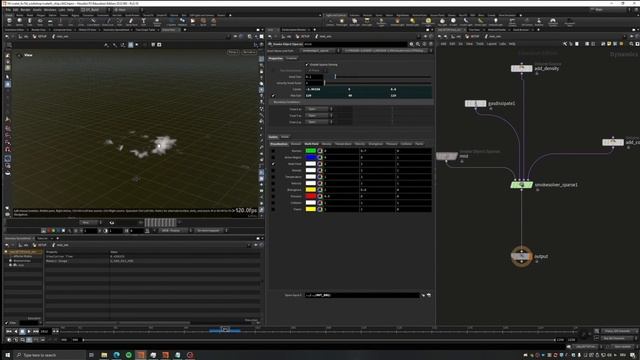
Task: Select the Torus shelf tool
Action: pos(40,21)
